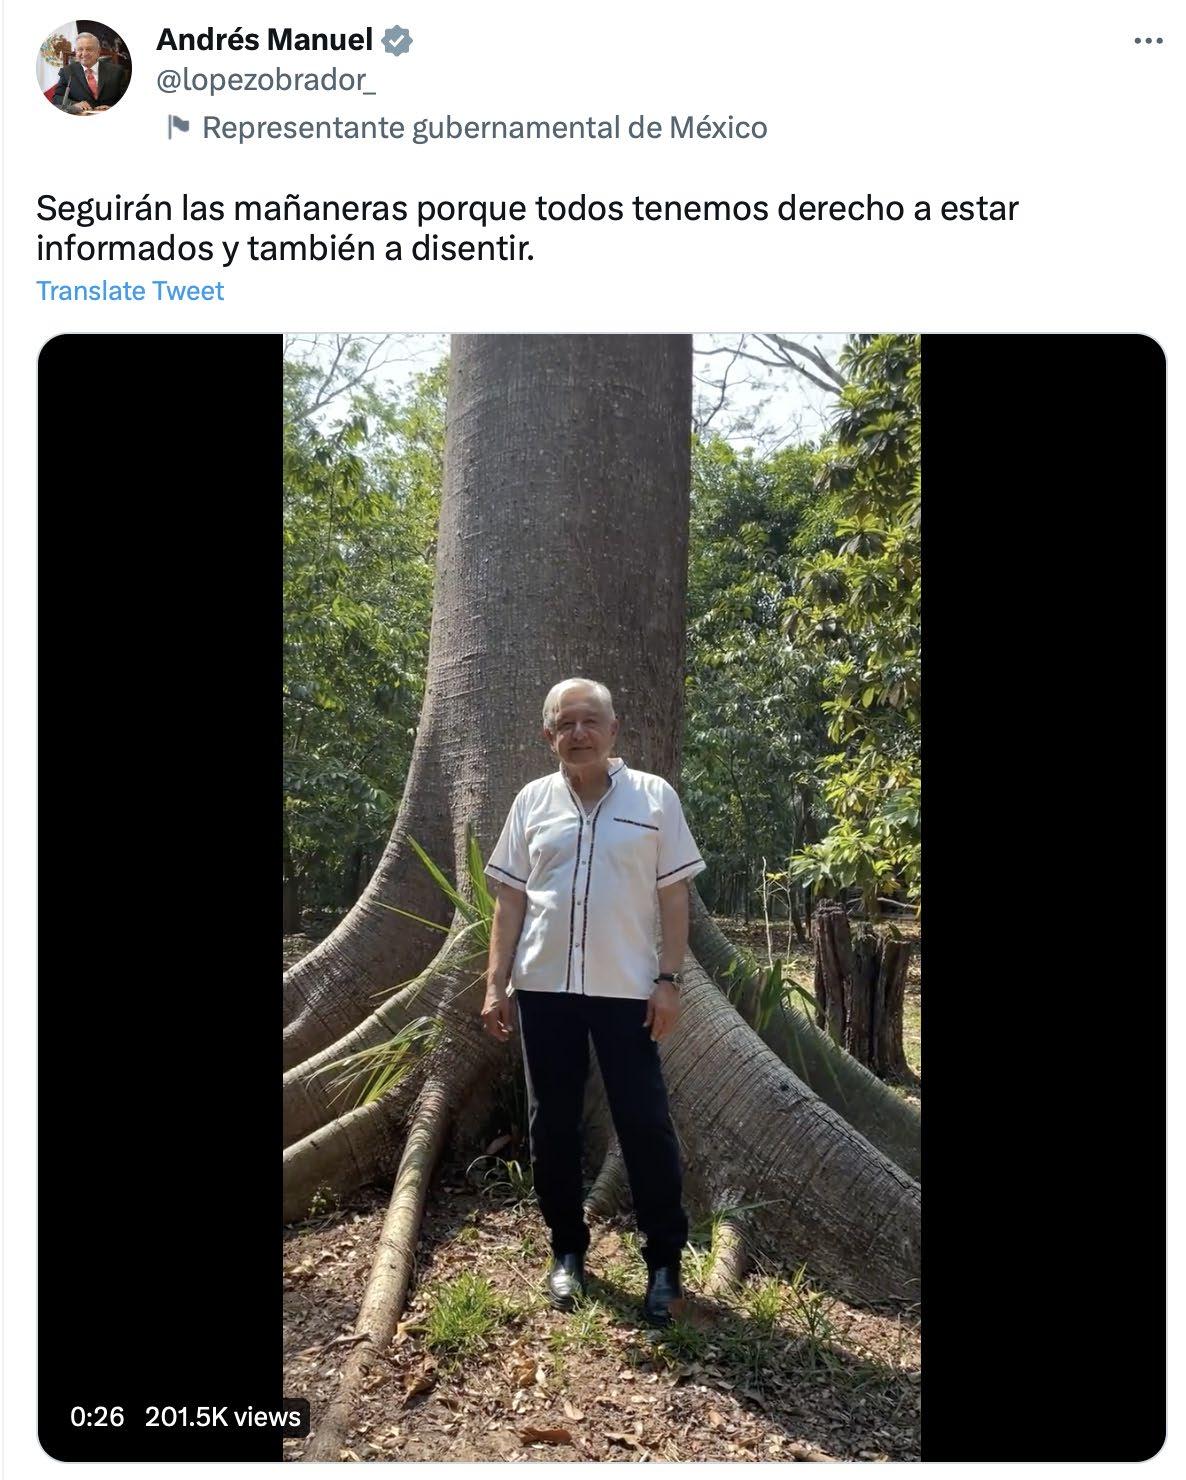Click the blue verified badge
The width and height of the screenshot is (1186, 1480).
coord(397,41)
